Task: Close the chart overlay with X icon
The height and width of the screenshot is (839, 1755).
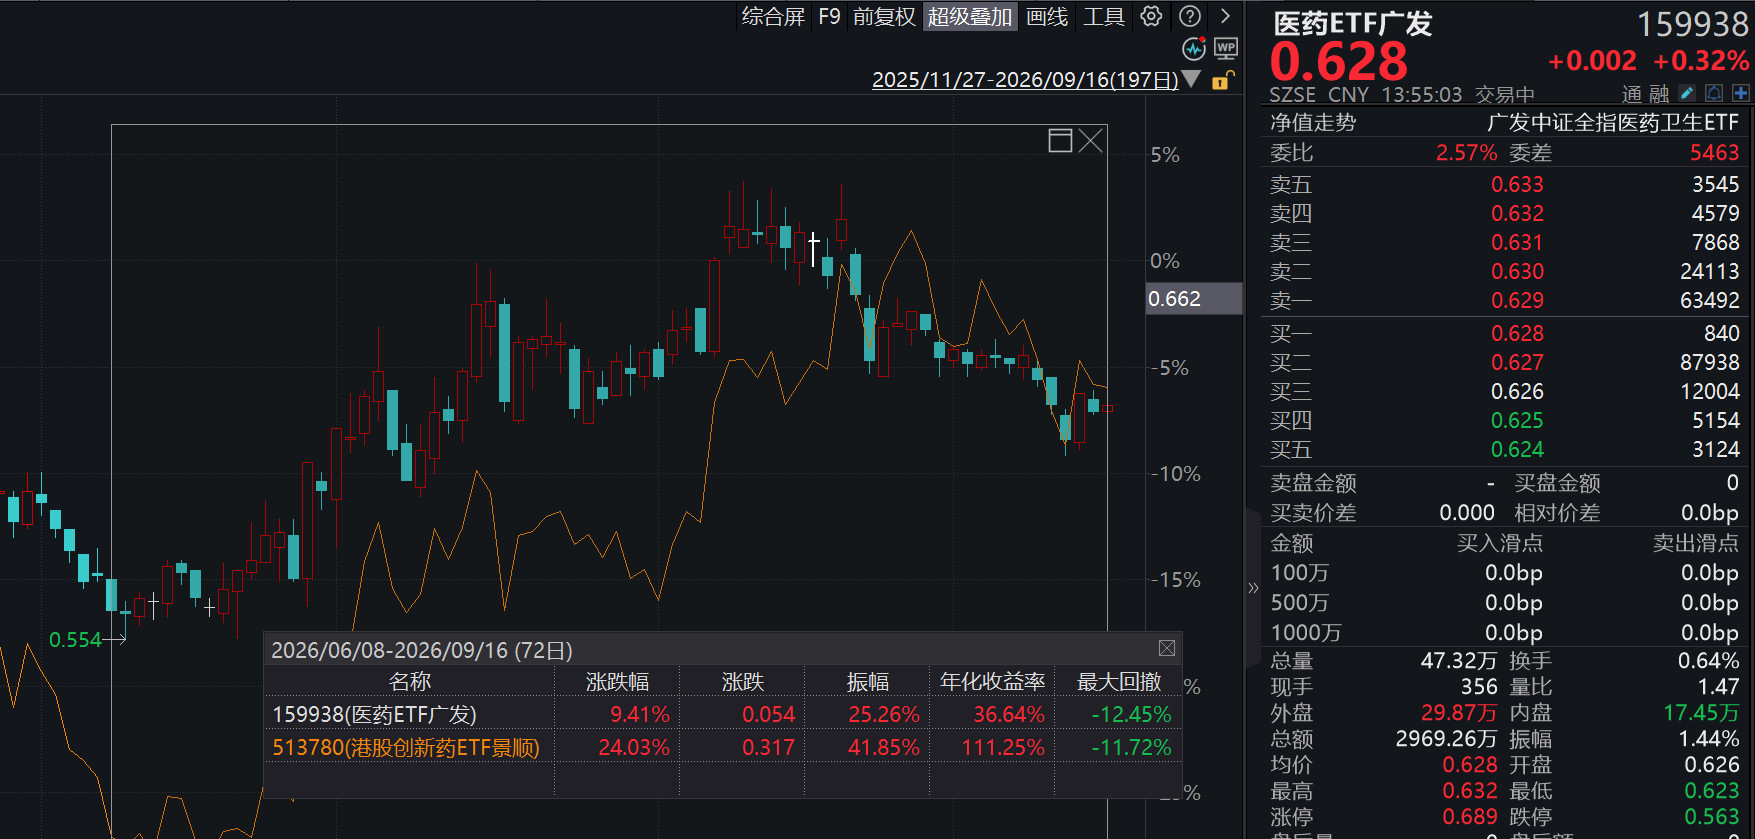Action: tap(1090, 140)
